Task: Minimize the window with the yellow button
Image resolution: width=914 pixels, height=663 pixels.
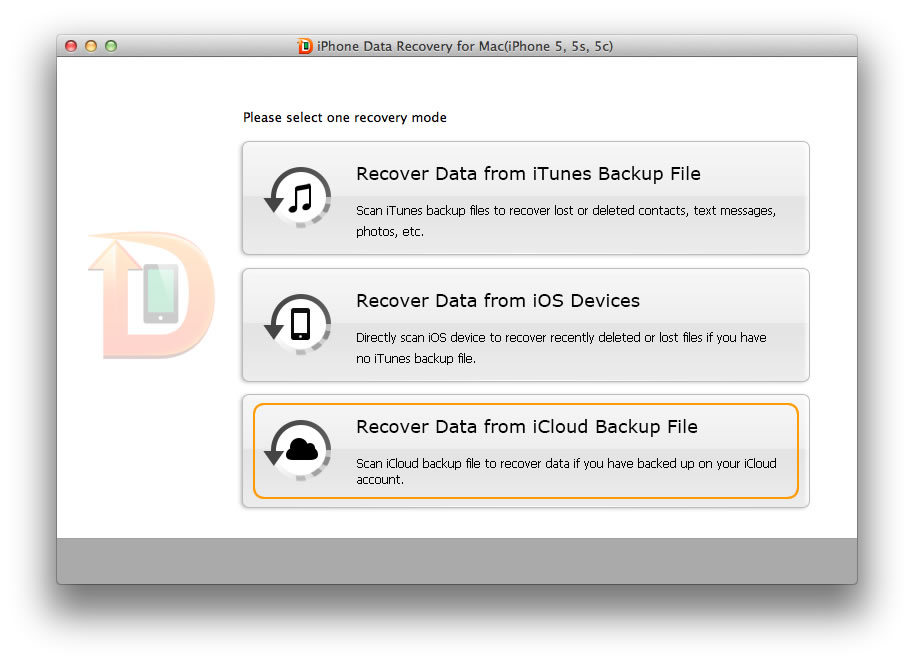Action: (x=91, y=46)
